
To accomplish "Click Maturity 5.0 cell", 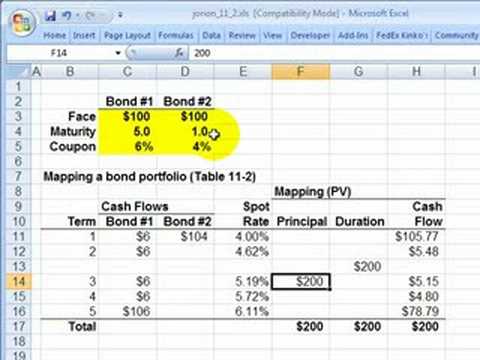I will (x=127, y=131).
